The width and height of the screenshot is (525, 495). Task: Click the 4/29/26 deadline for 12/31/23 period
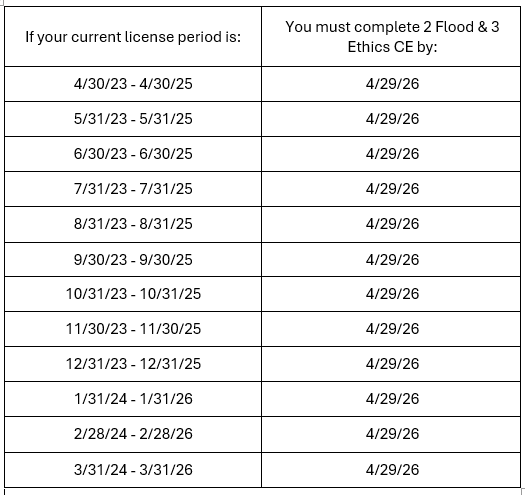(392, 364)
